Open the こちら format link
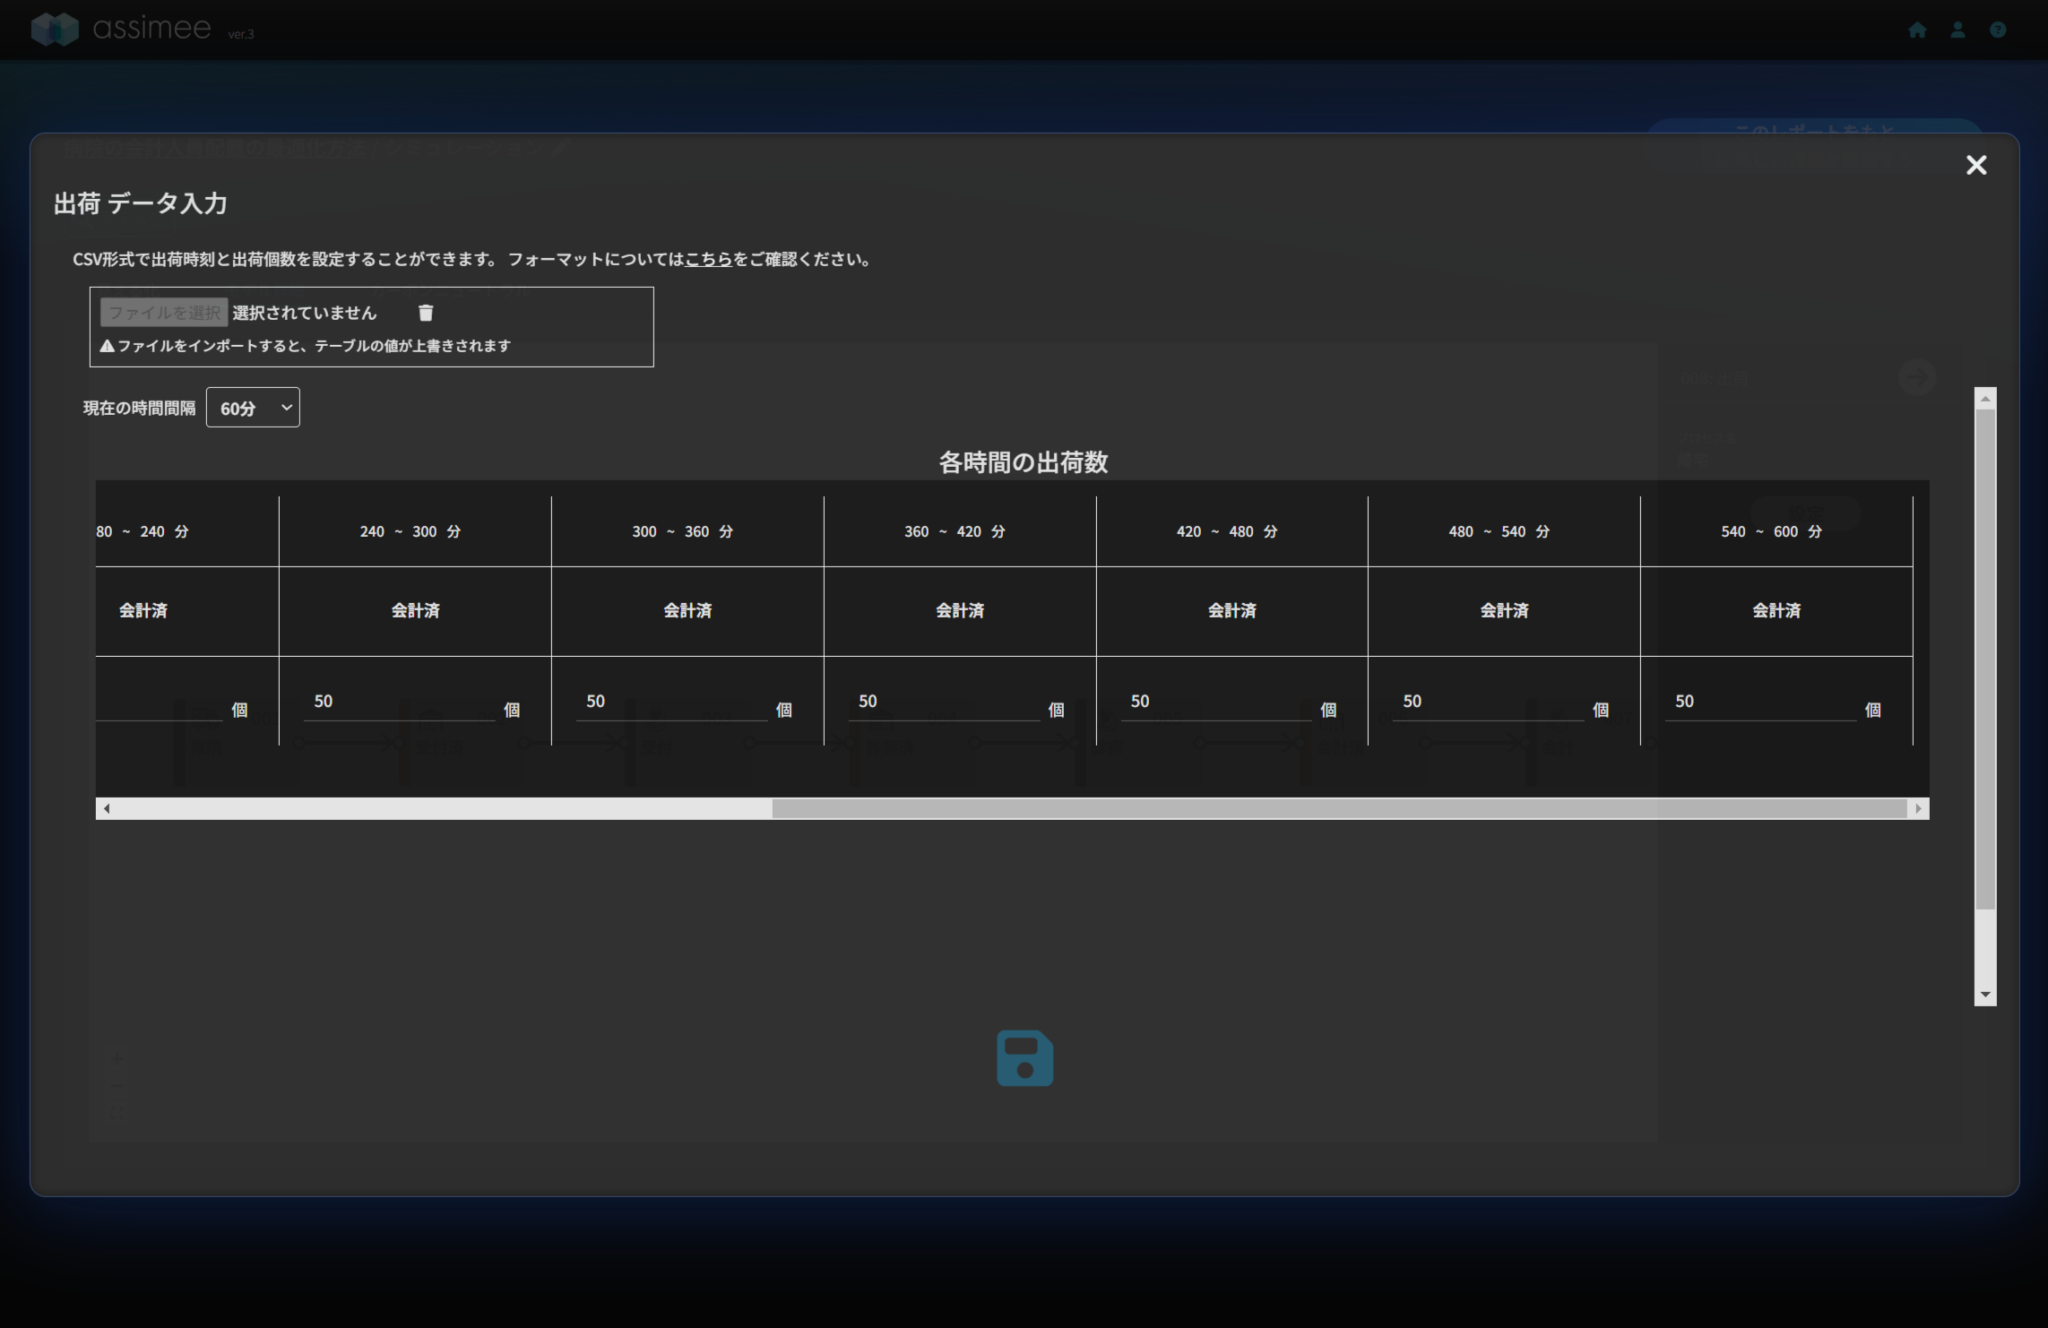The image size is (2048, 1328). pyautogui.click(x=708, y=259)
